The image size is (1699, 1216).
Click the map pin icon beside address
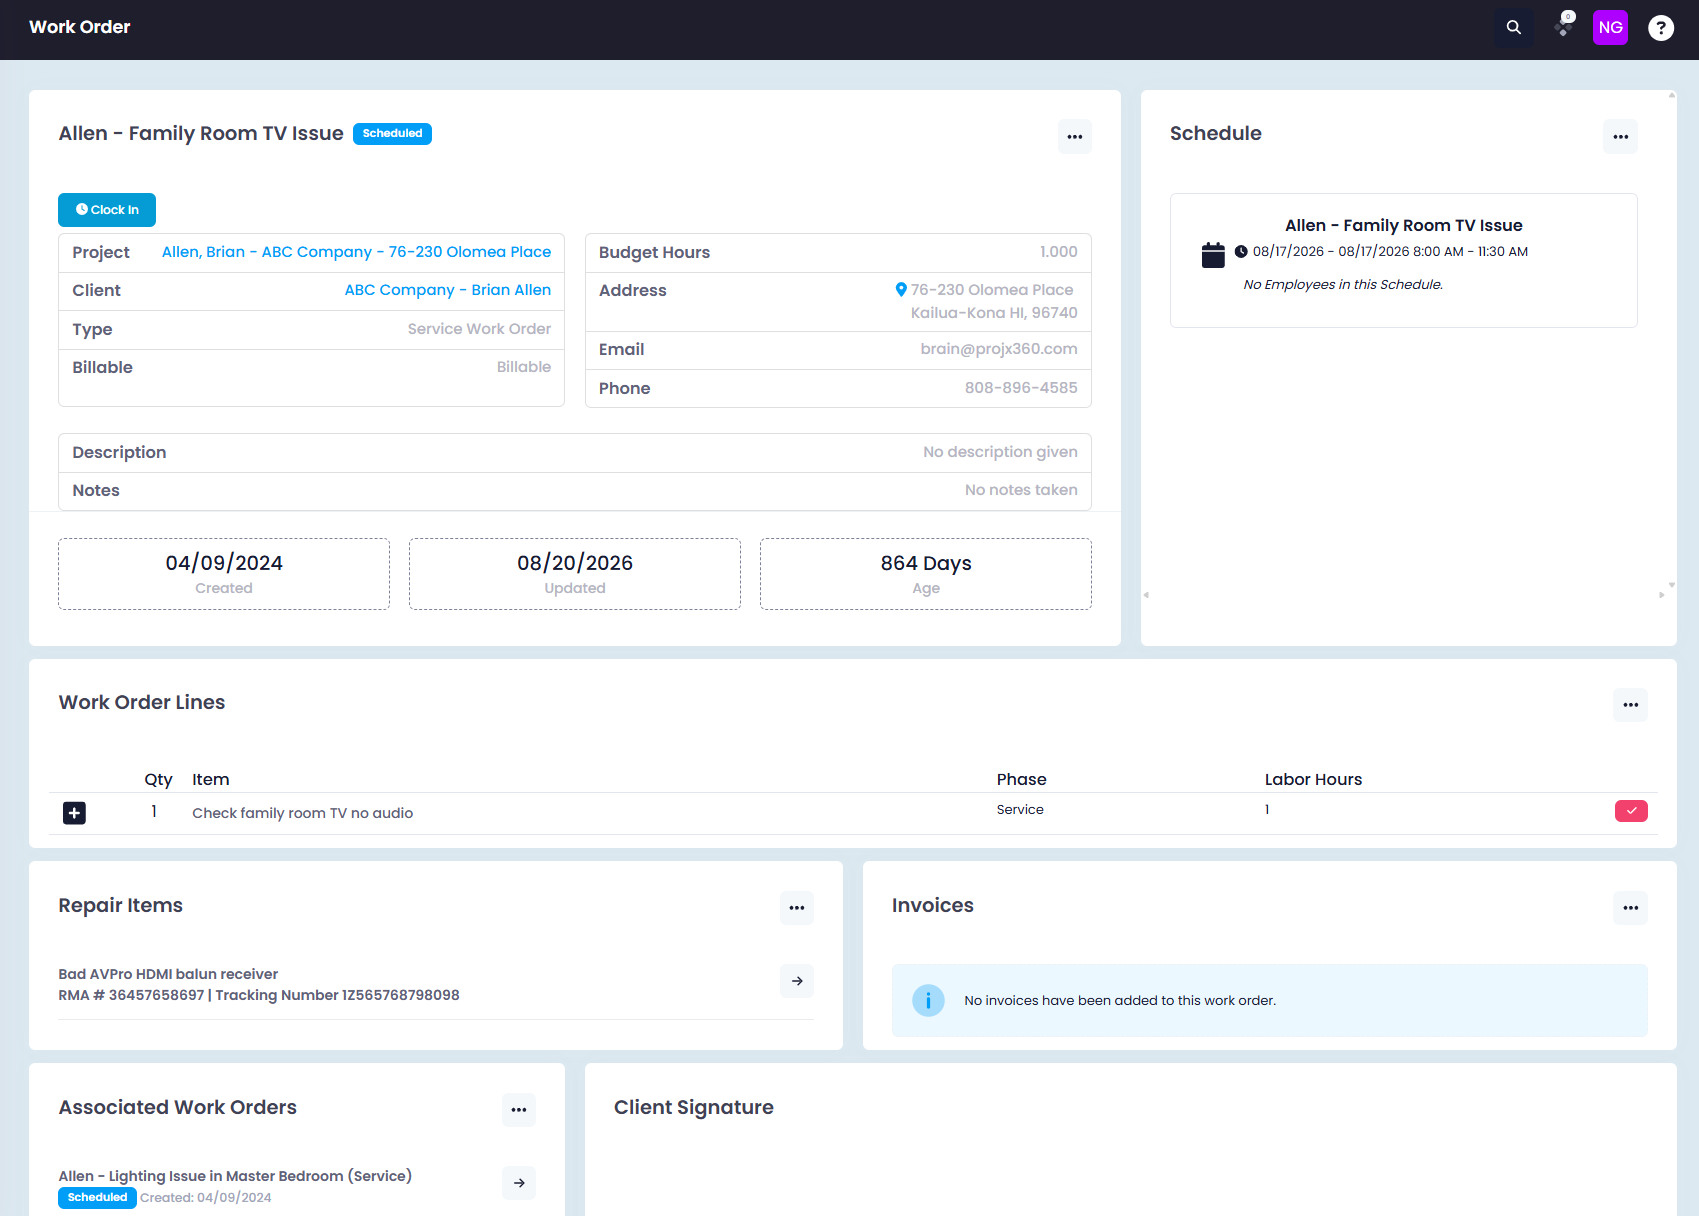point(901,290)
